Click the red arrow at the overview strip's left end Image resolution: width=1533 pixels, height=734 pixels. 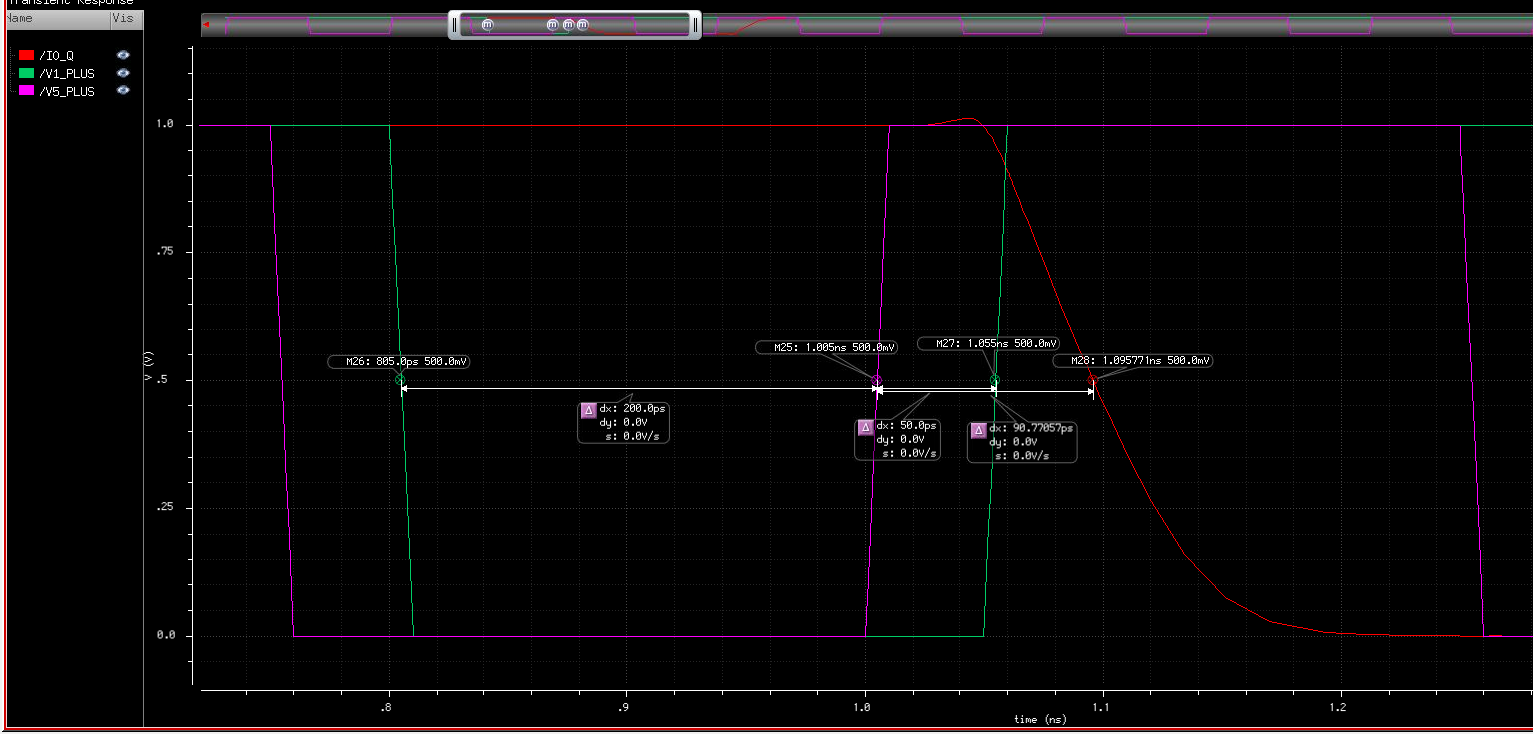pyautogui.click(x=206, y=25)
